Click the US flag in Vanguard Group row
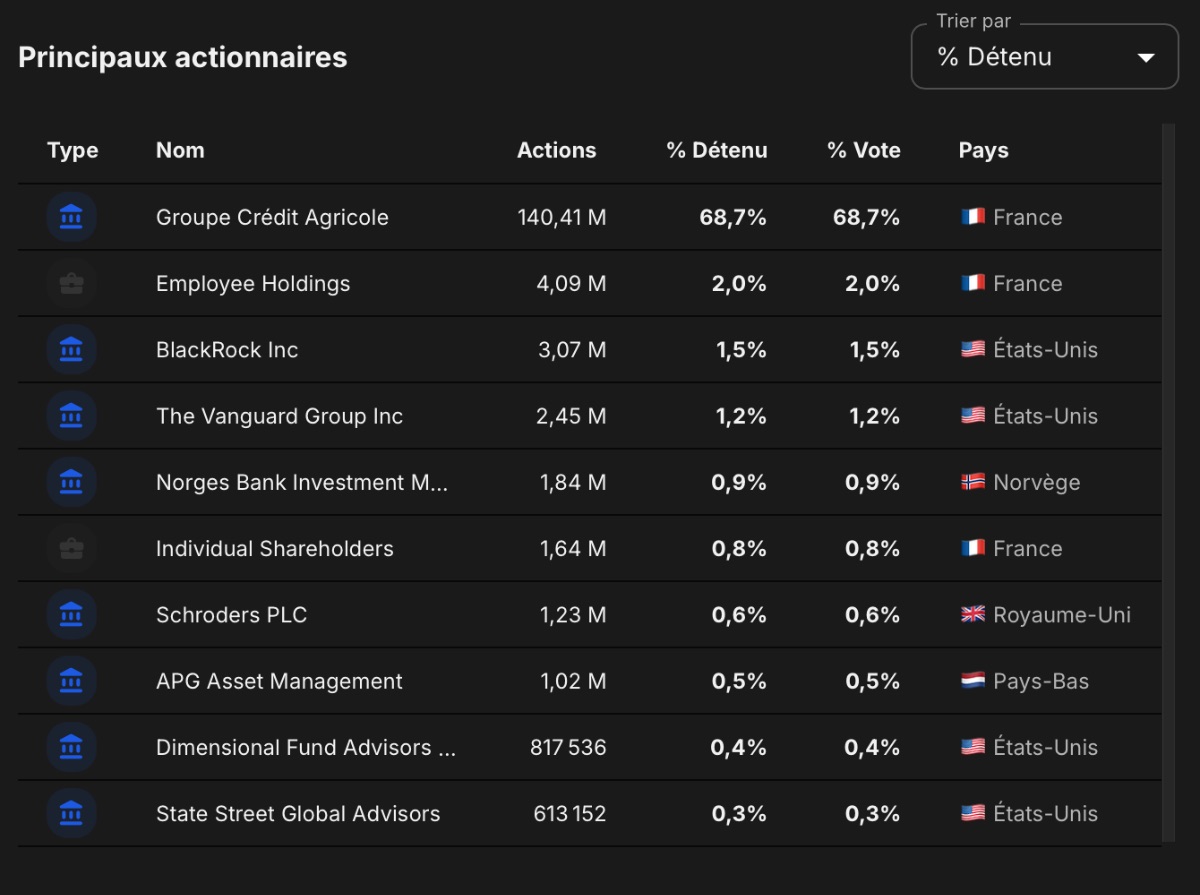Screen dimensions: 1200x895 [x=973, y=416]
